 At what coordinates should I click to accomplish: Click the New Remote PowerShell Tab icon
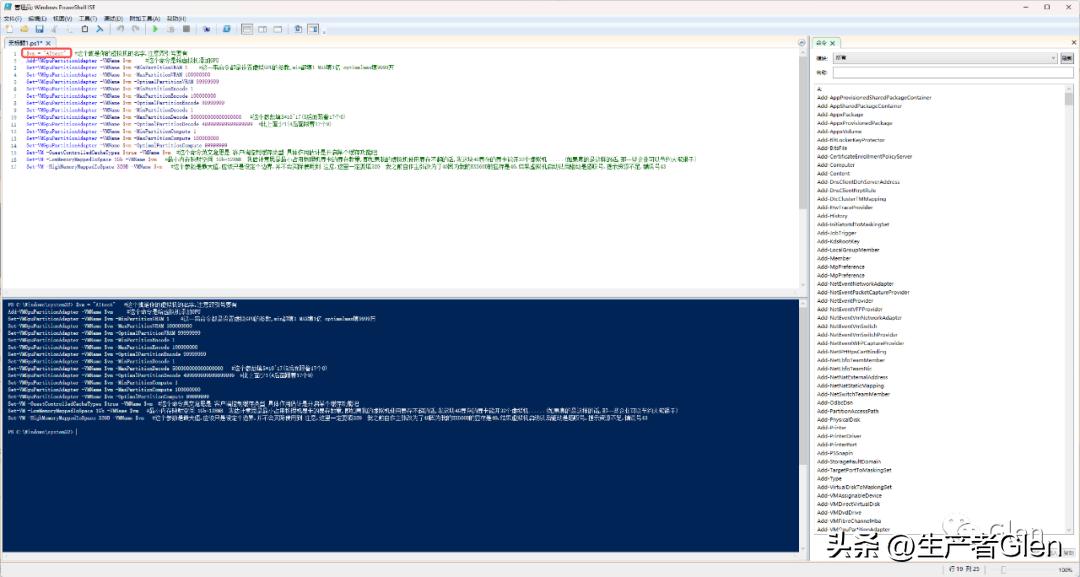tap(207, 29)
